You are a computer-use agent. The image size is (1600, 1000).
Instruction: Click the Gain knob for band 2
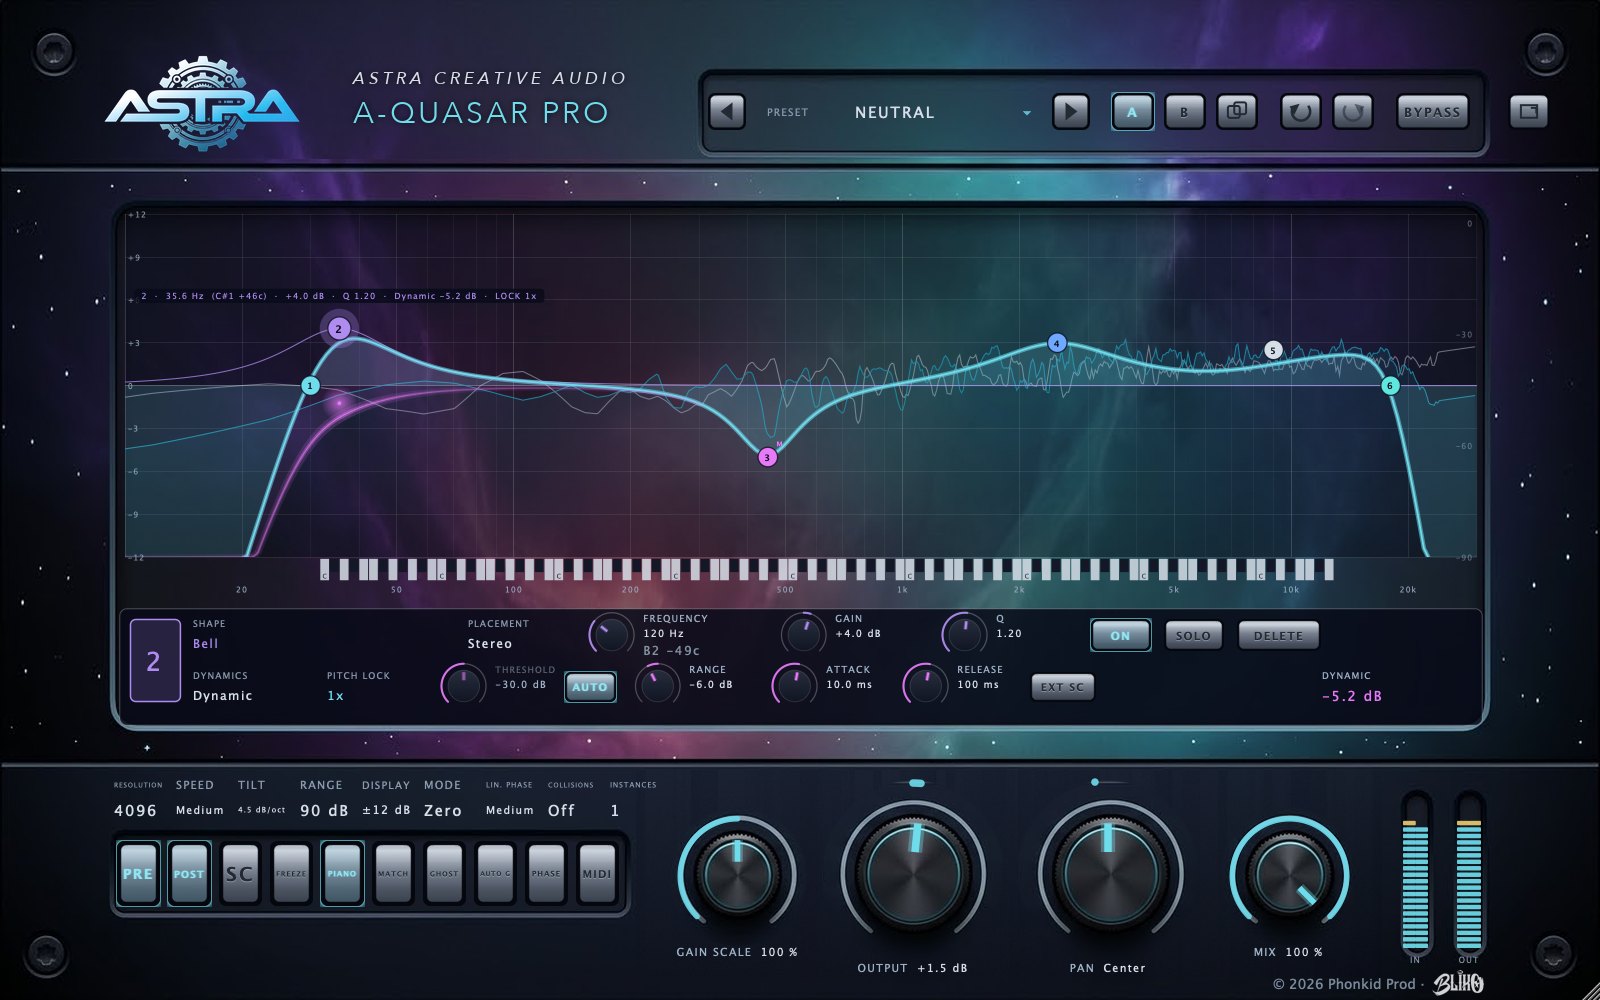click(x=803, y=634)
